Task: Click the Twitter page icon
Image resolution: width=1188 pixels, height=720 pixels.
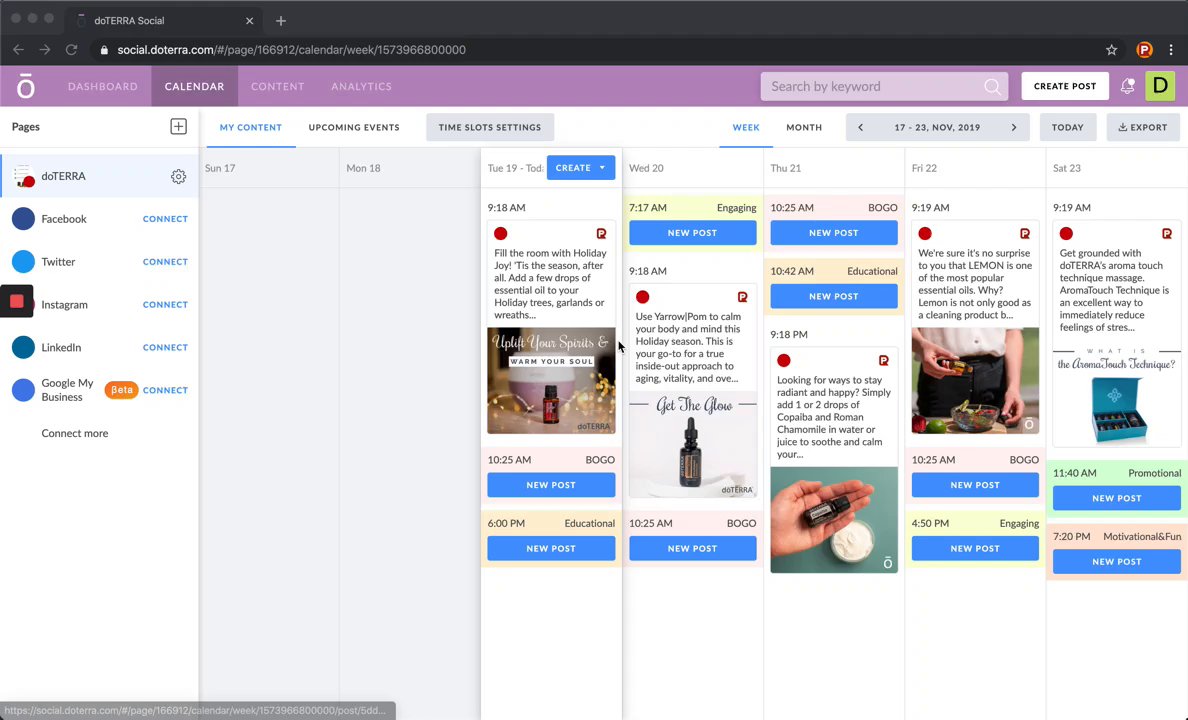Action: [23, 261]
